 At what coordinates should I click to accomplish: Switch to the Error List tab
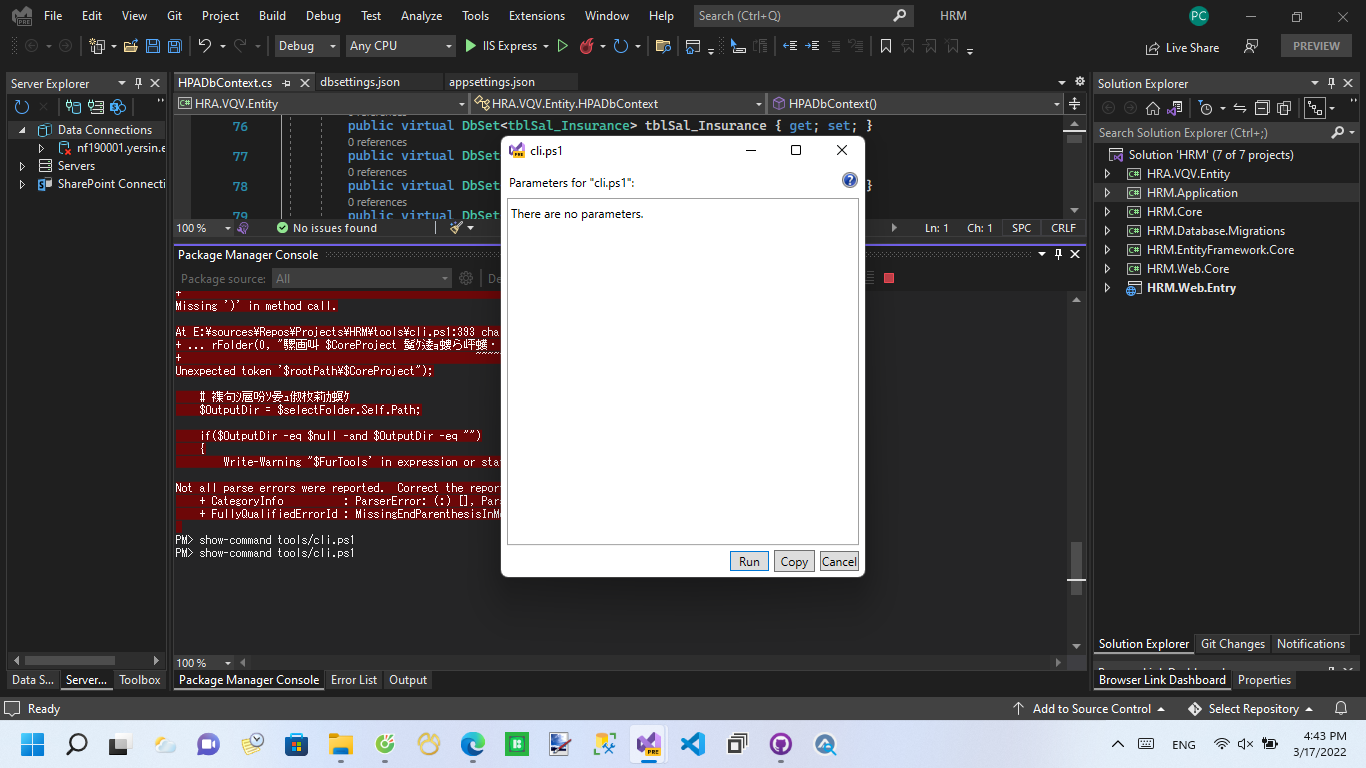(x=354, y=680)
